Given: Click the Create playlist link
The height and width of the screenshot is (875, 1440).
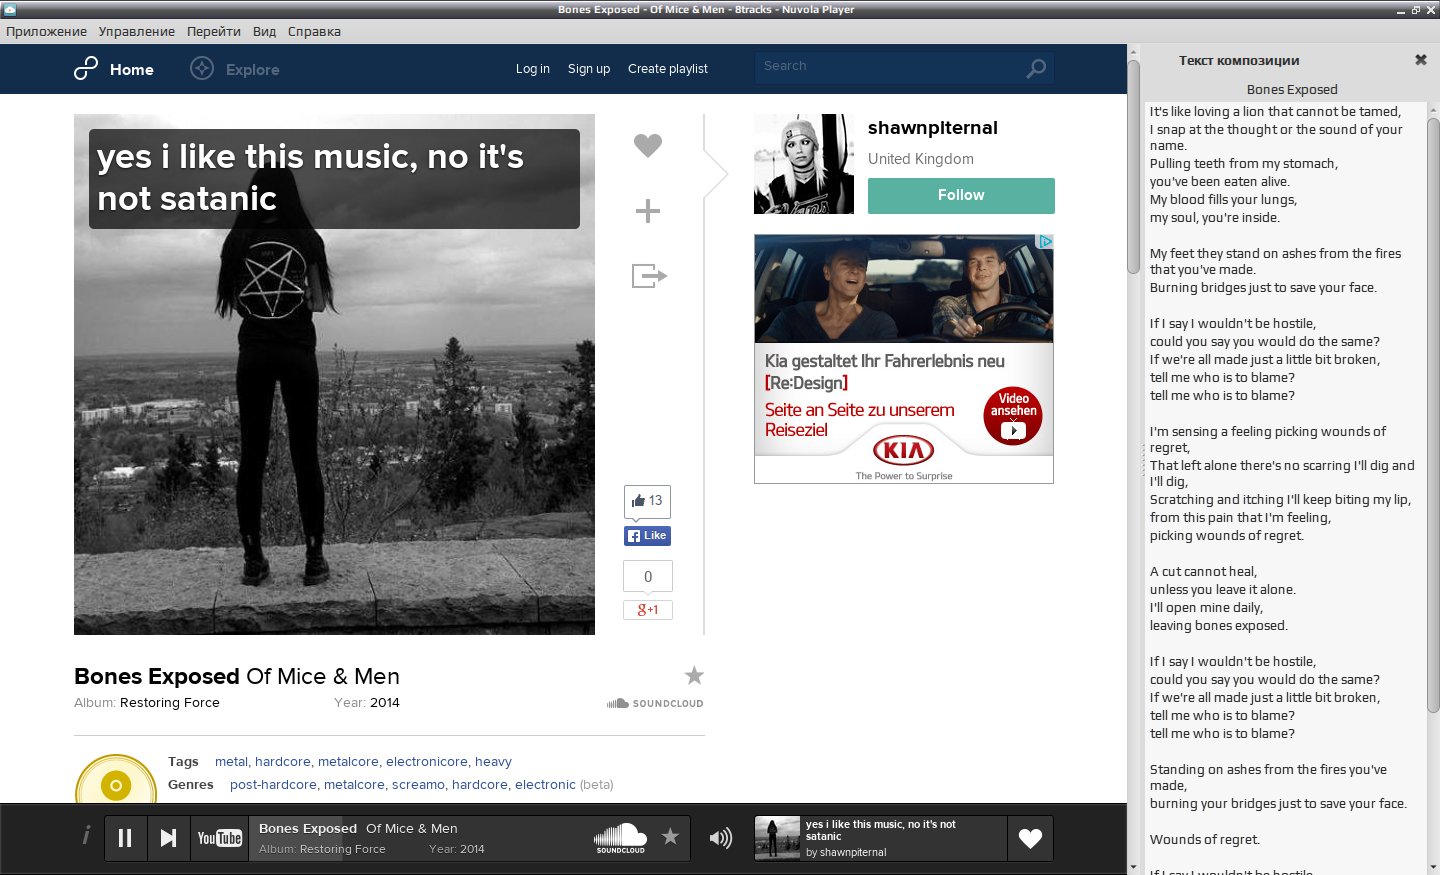Looking at the screenshot, I should tap(668, 69).
